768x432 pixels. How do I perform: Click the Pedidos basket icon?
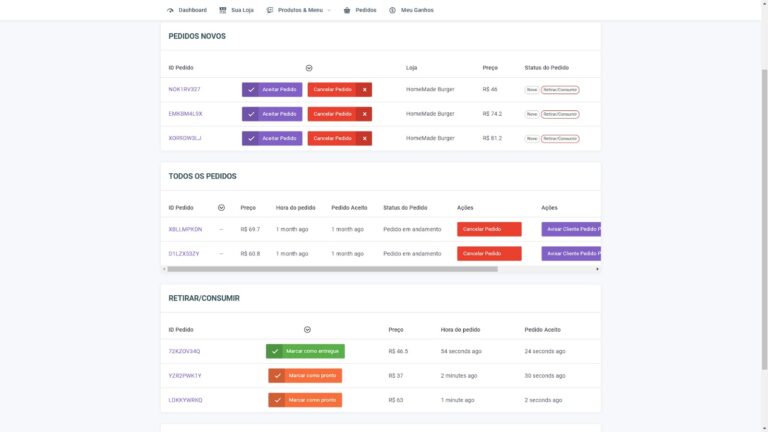click(347, 10)
